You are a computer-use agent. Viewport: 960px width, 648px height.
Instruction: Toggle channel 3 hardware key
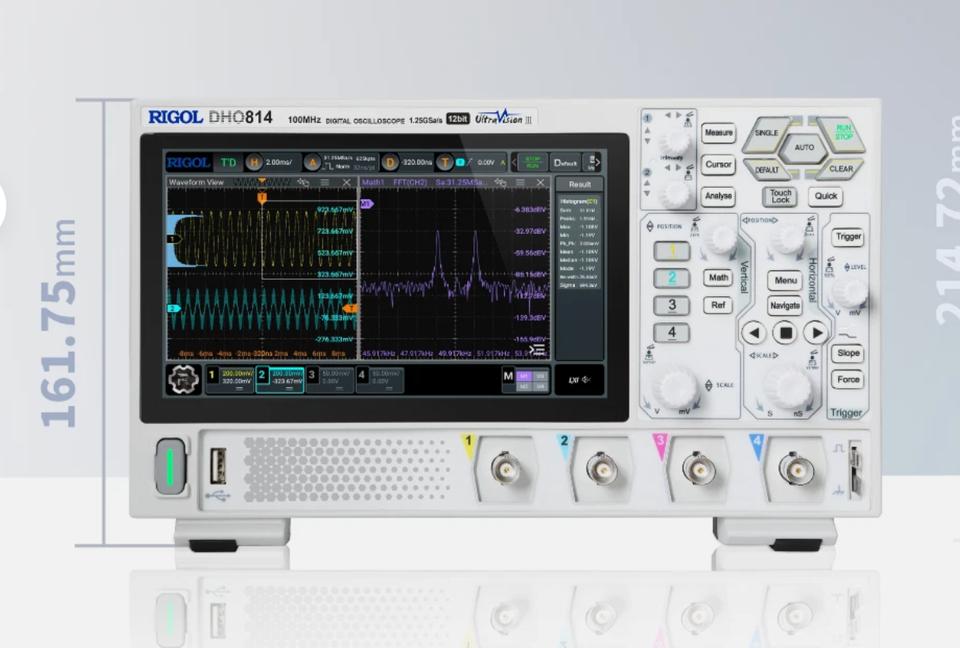pos(672,305)
